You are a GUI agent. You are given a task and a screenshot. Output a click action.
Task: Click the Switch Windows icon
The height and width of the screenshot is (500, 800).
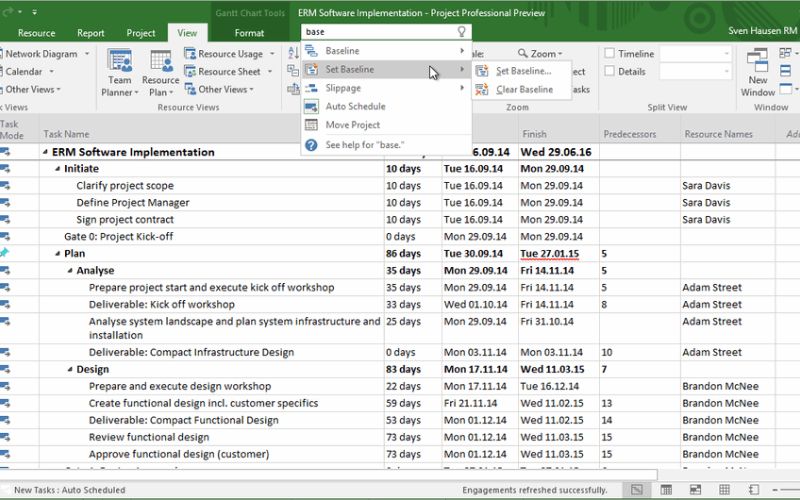(x=785, y=53)
